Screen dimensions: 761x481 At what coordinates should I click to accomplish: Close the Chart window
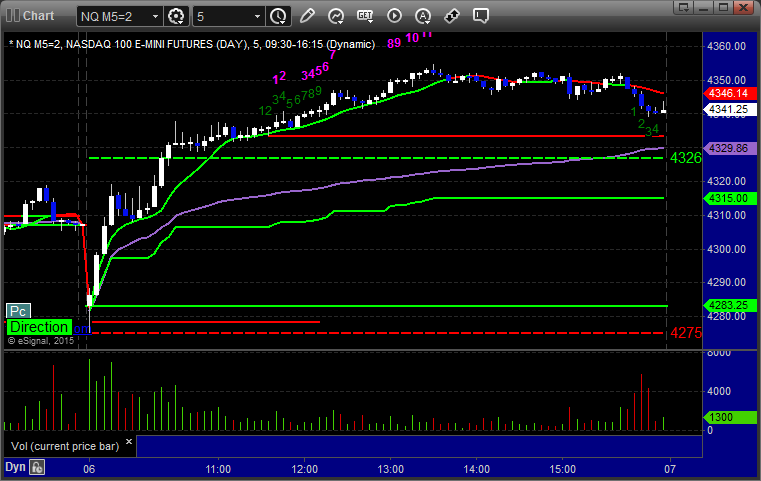coord(743,7)
